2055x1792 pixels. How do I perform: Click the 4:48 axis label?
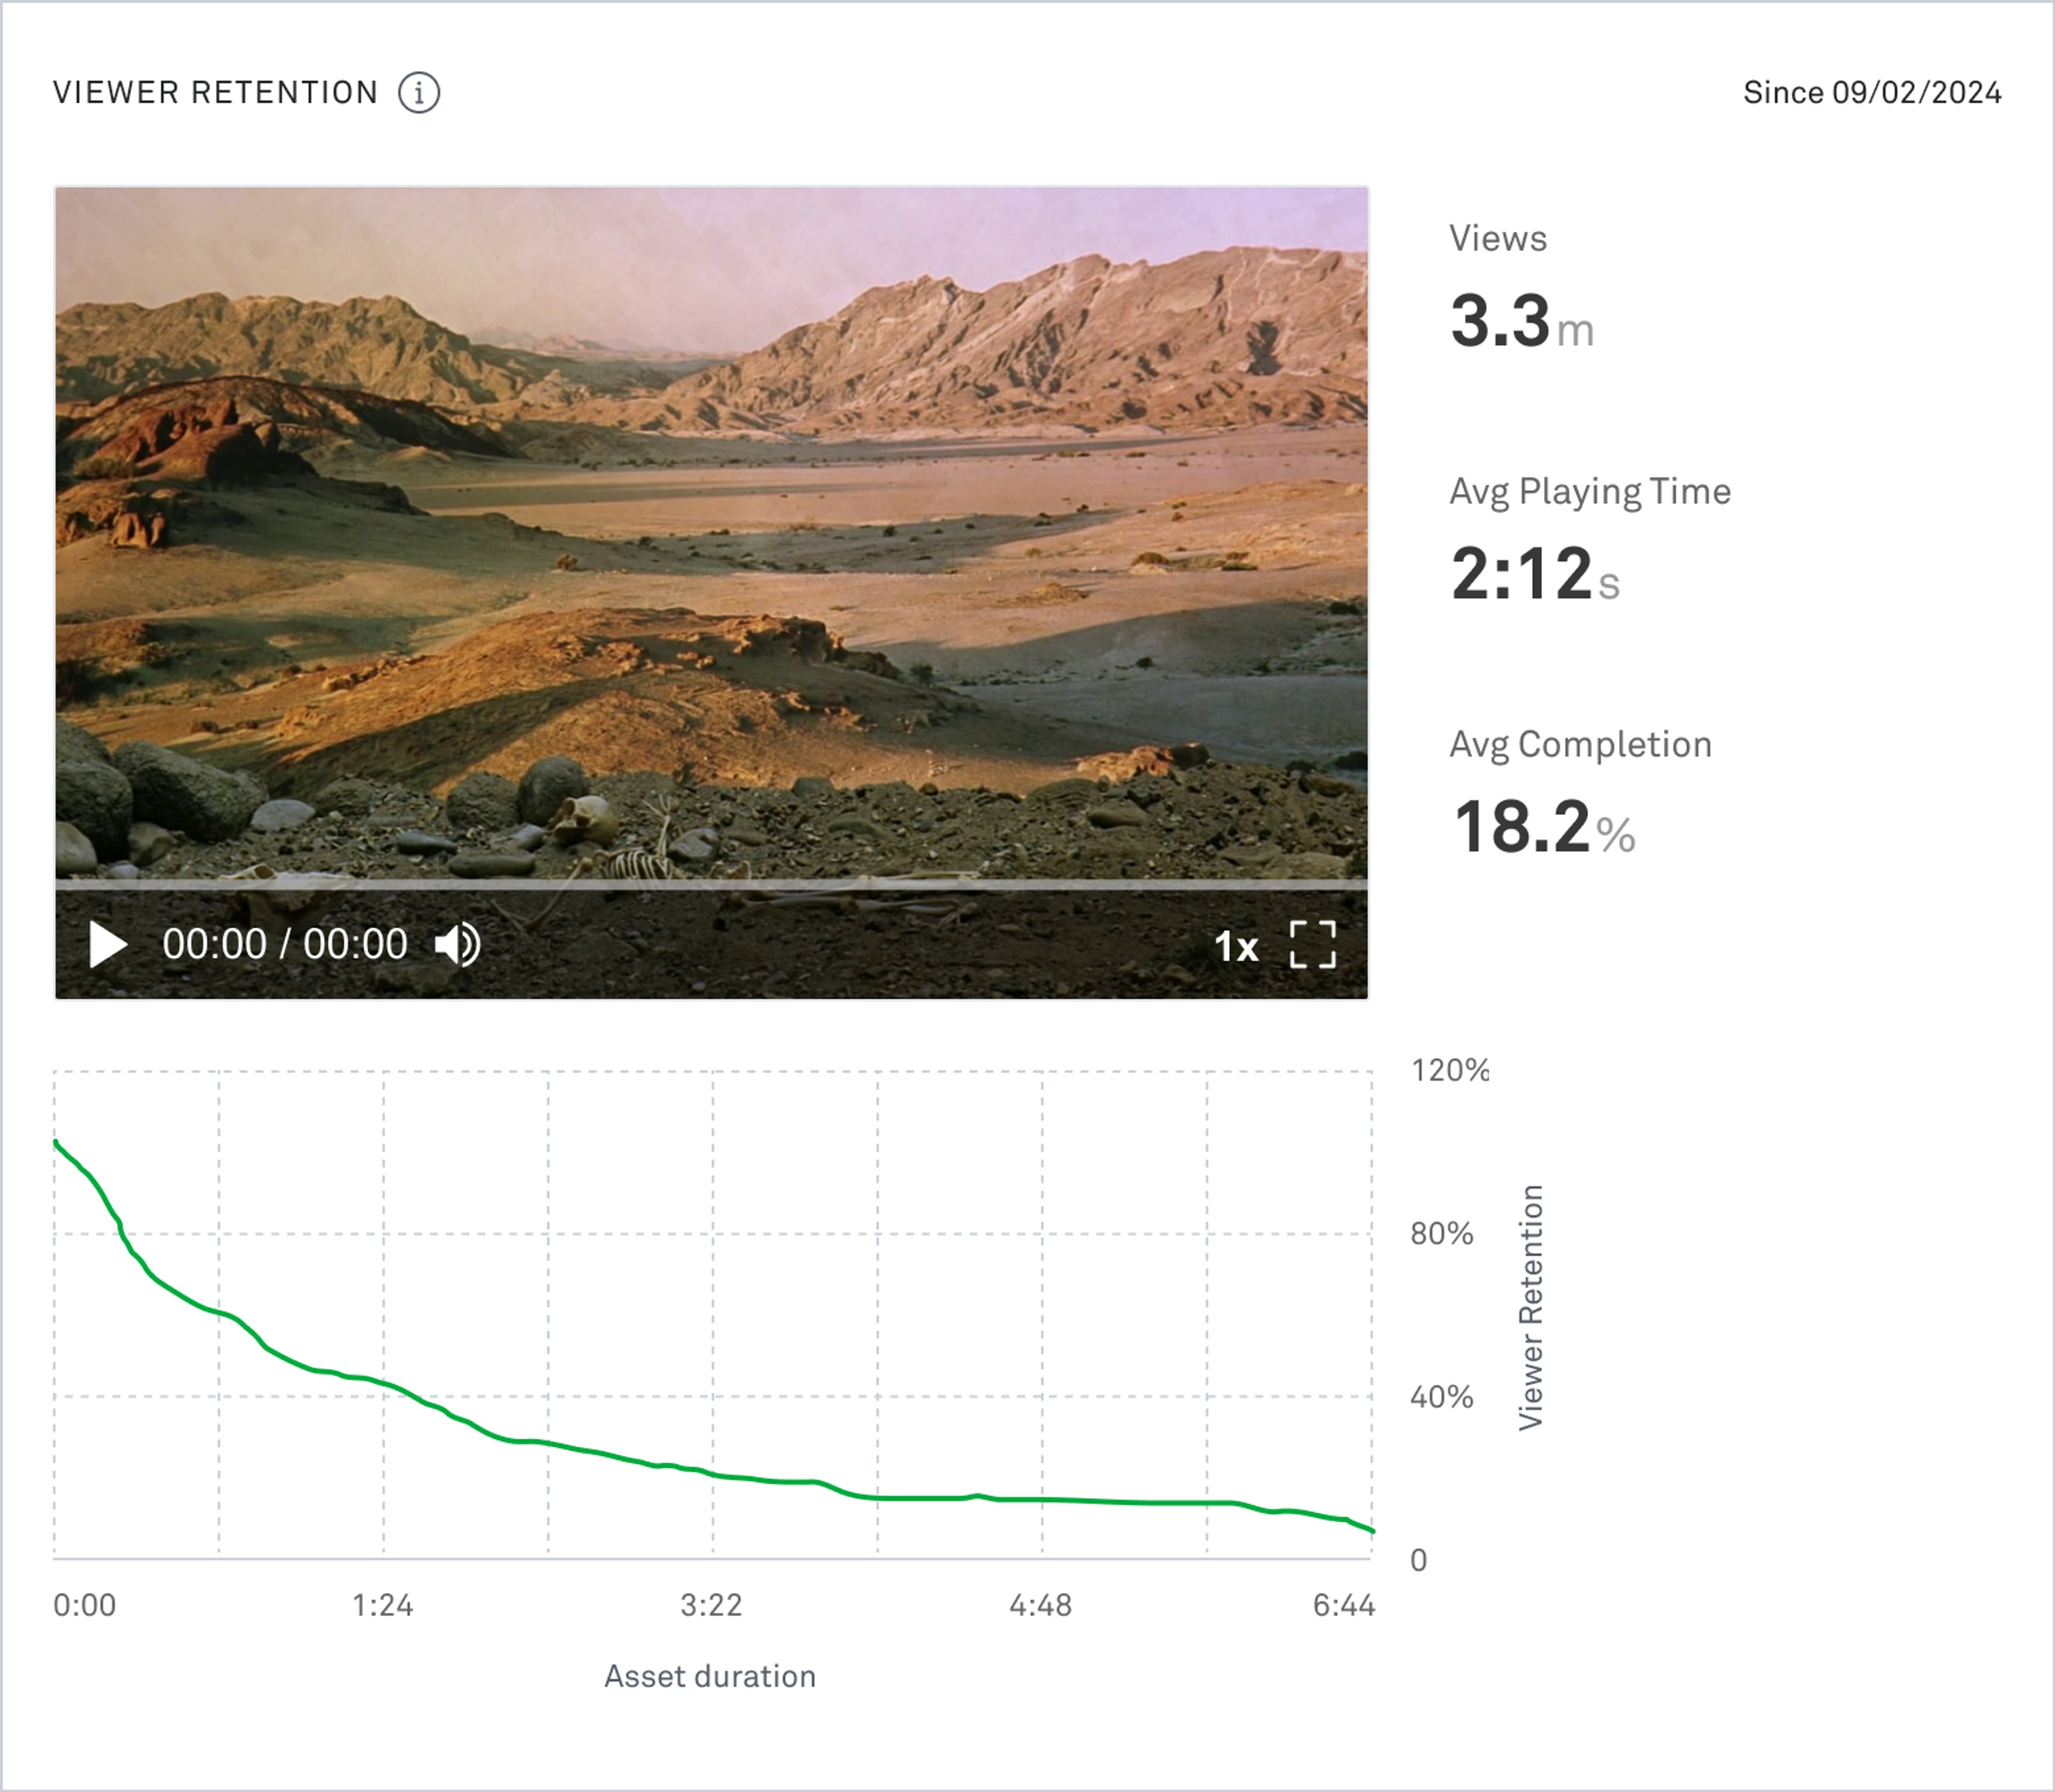tap(1040, 1605)
